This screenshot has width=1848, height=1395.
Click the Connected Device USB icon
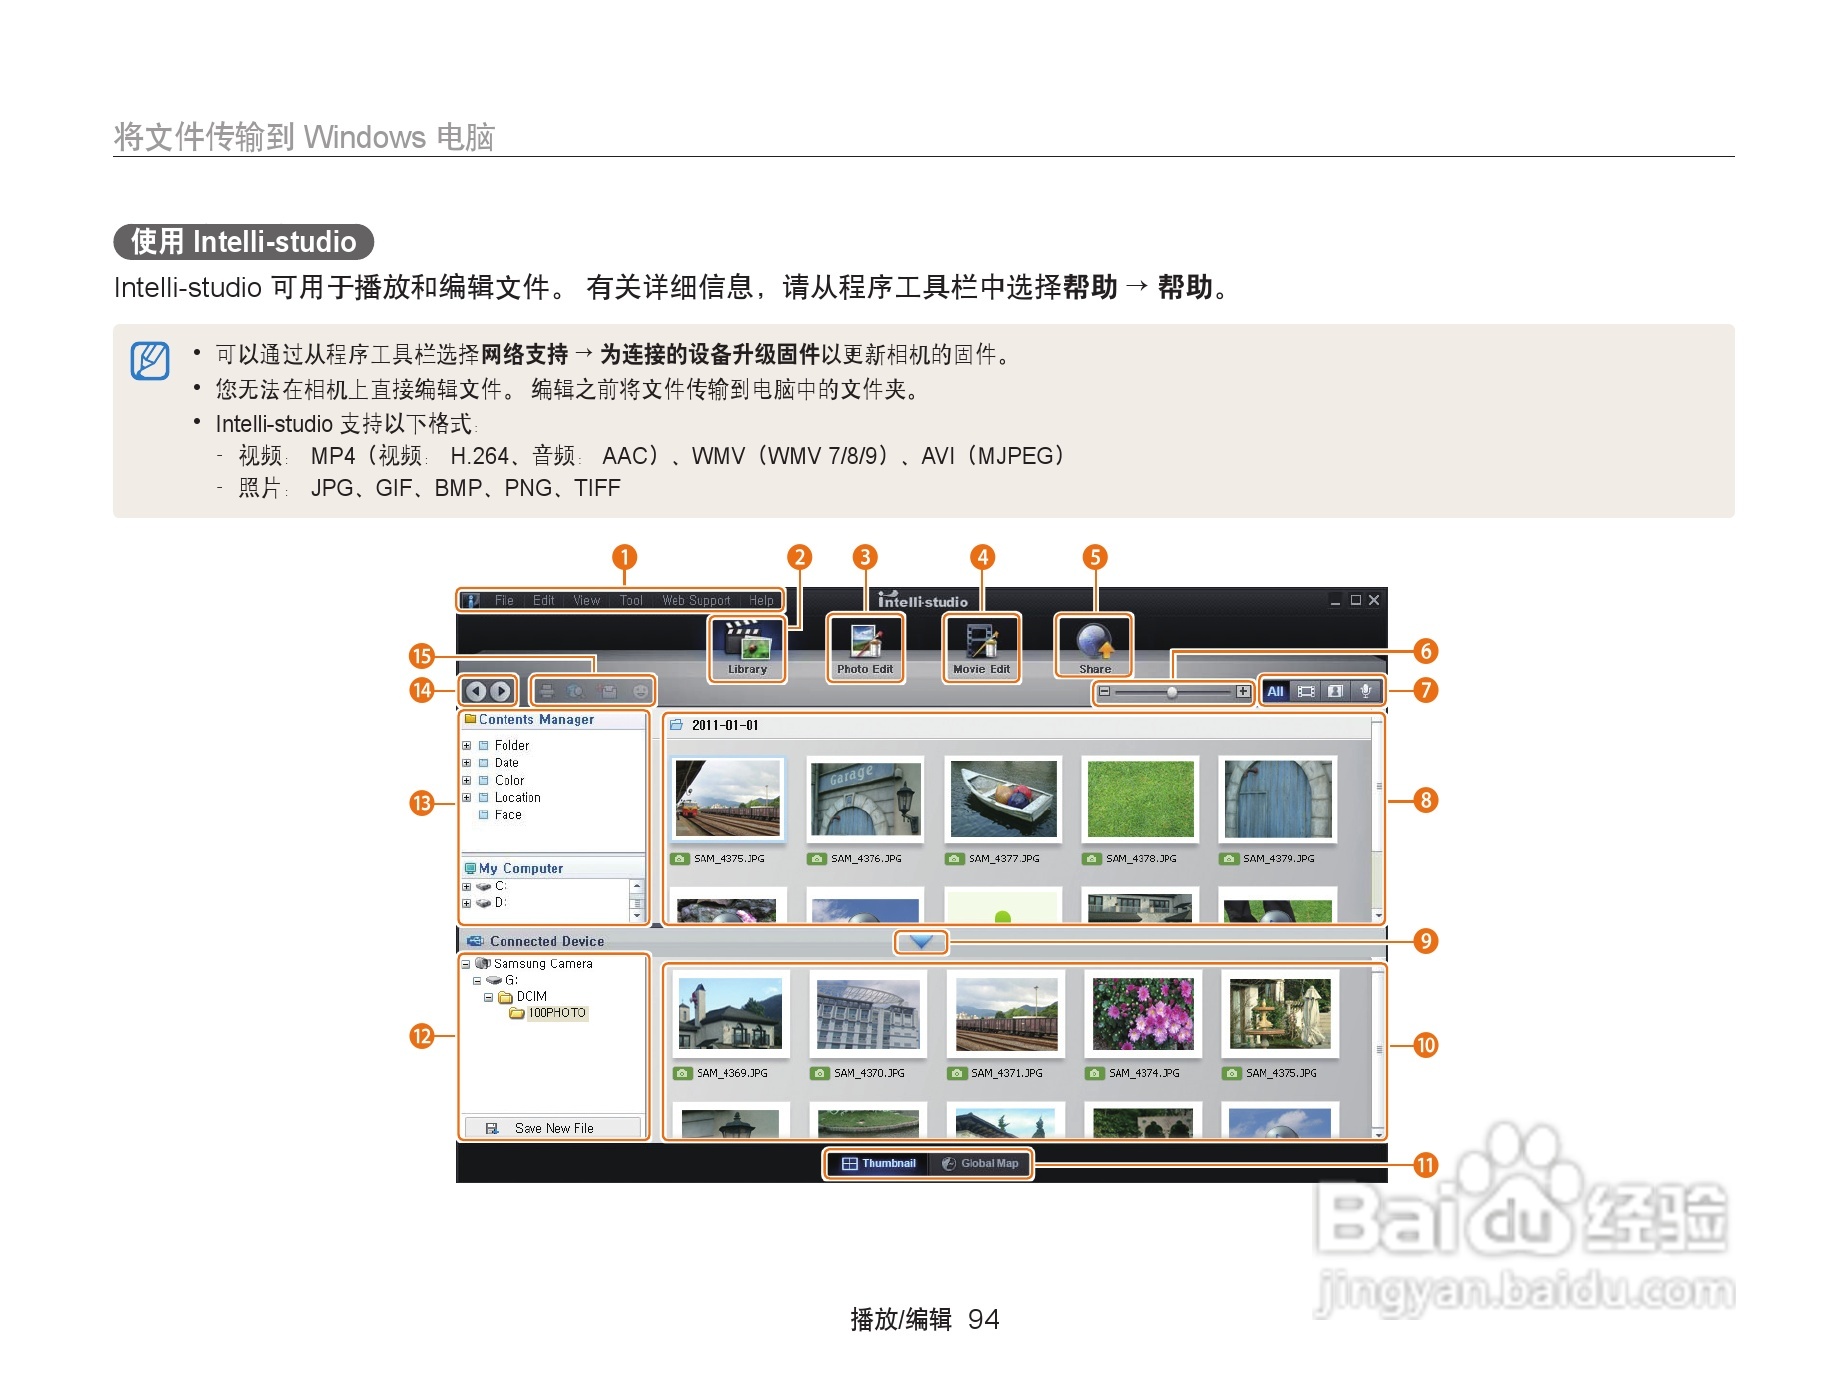click(476, 941)
